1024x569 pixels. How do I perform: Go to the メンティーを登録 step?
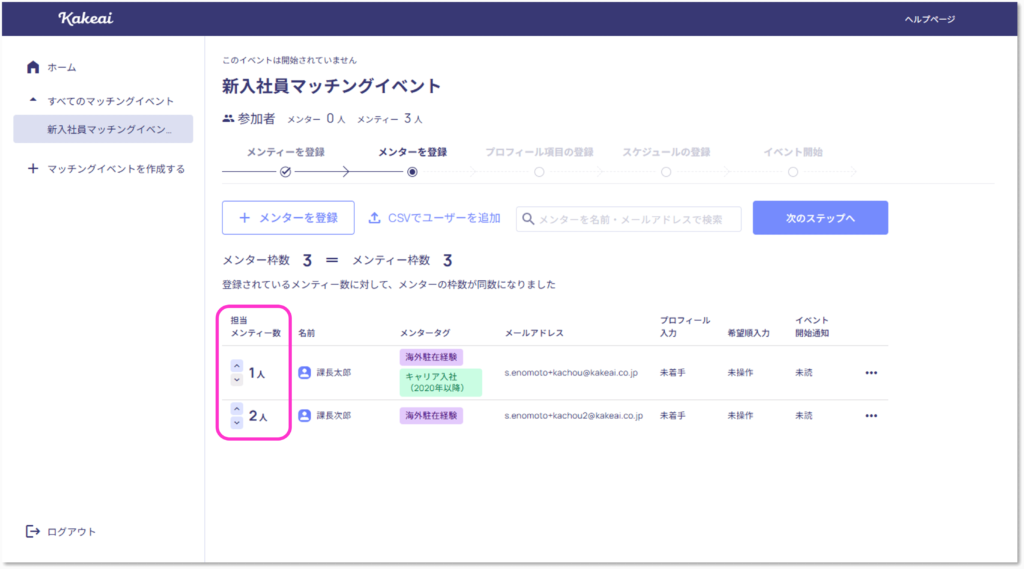[285, 171]
